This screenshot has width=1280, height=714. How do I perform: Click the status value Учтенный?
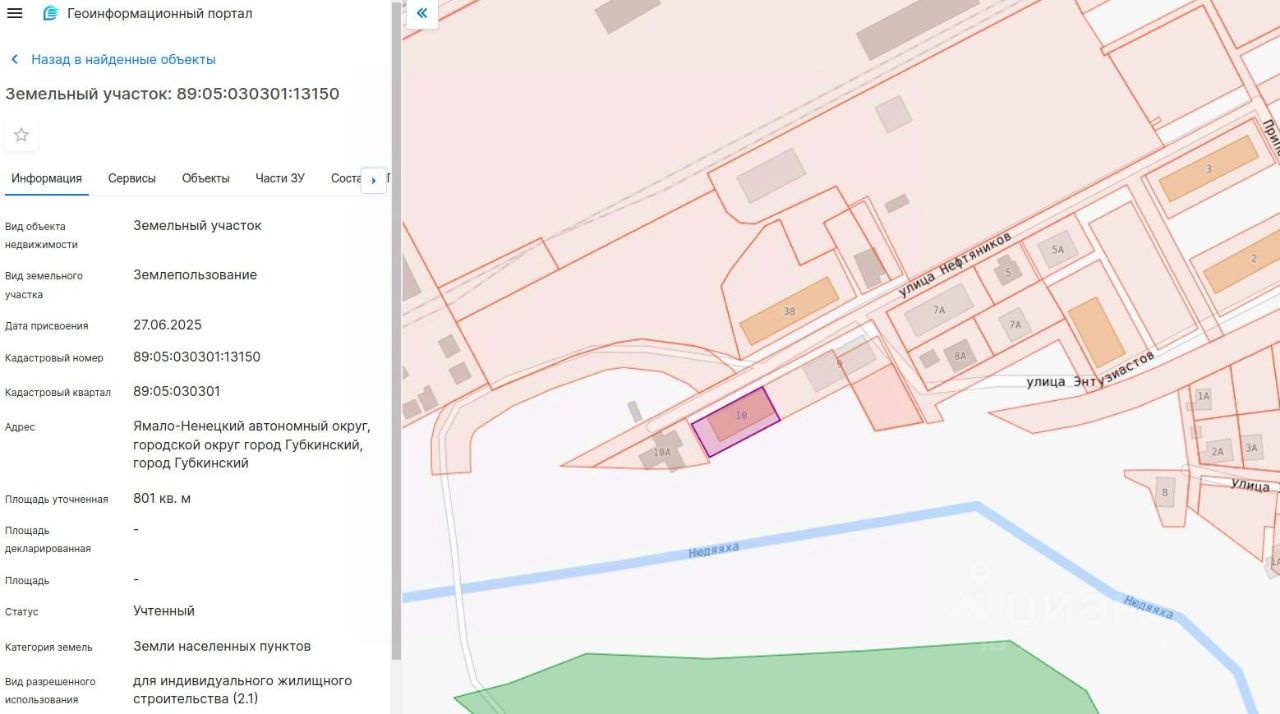pyautogui.click(x=164, y=611)
